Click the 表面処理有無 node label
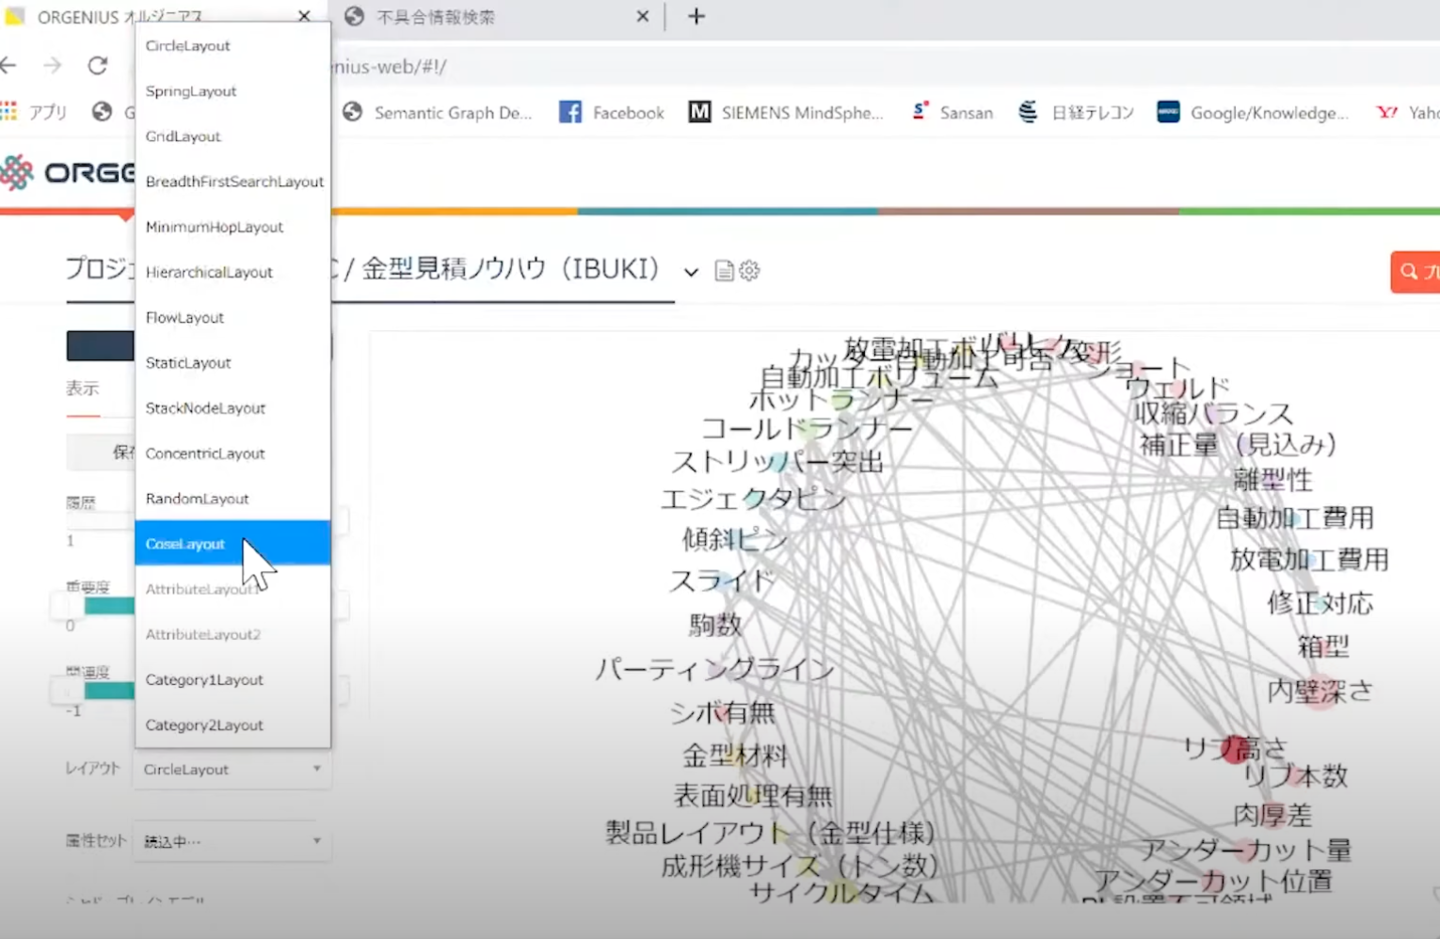The height and width of the screenshot is (939, 1440). tap(753, 796)
